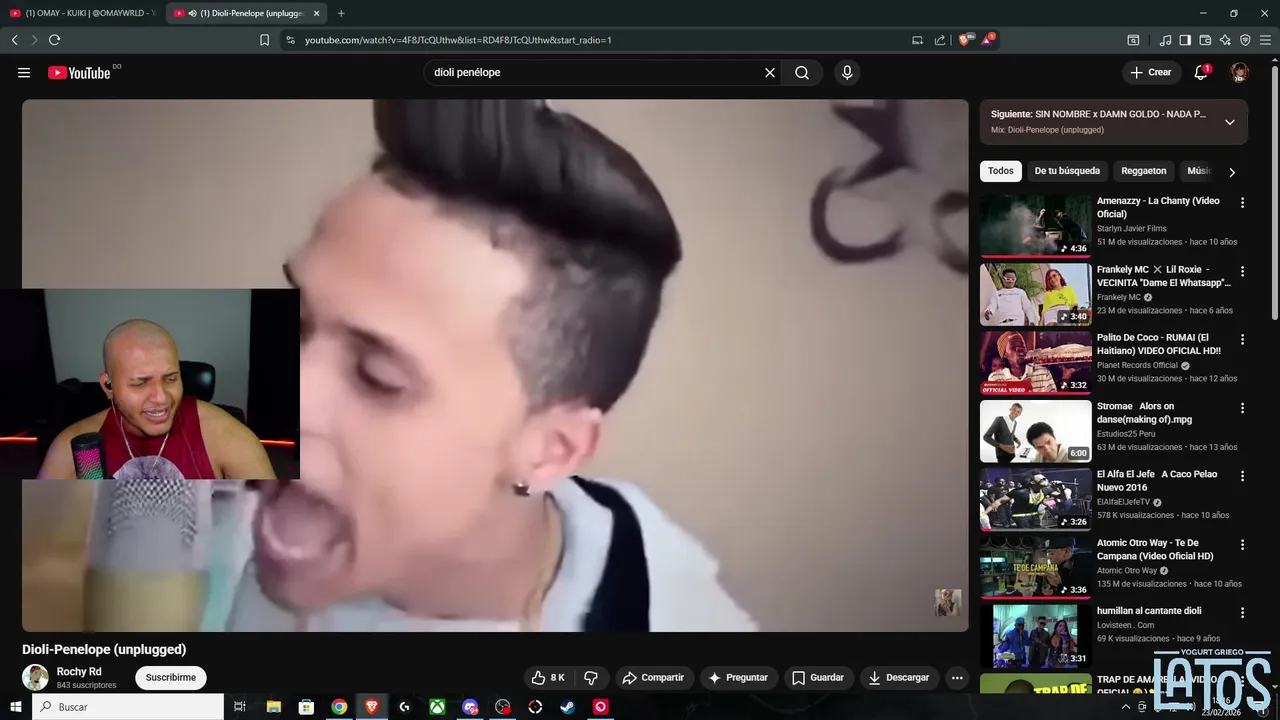1280x720 pixels.
Task: Open the Brave VPN shield icon
Action: 1245,40
